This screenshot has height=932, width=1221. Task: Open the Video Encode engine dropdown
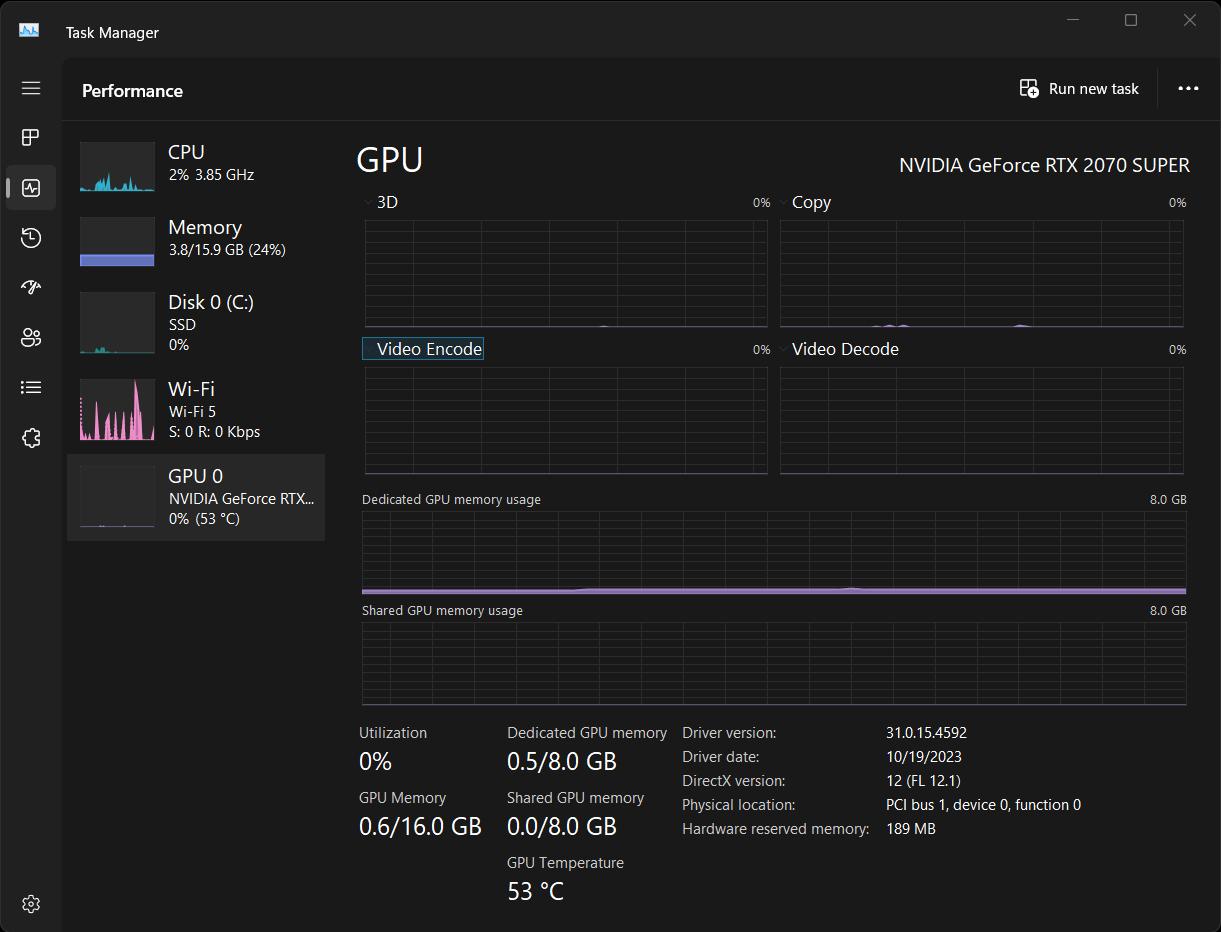tap(423, 349)
